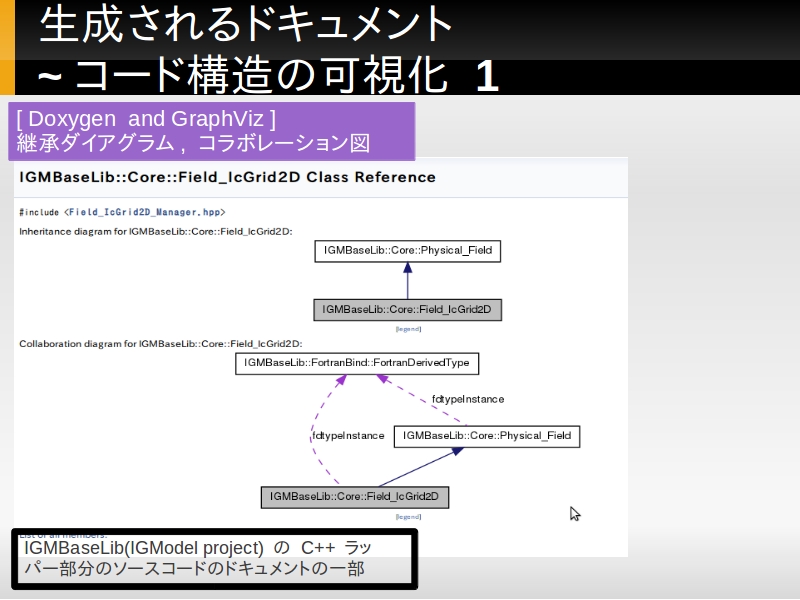Screen dimensions: 800x600
Task: Click the 'Inheritance diagram for' description text
Action: [155, 231]
